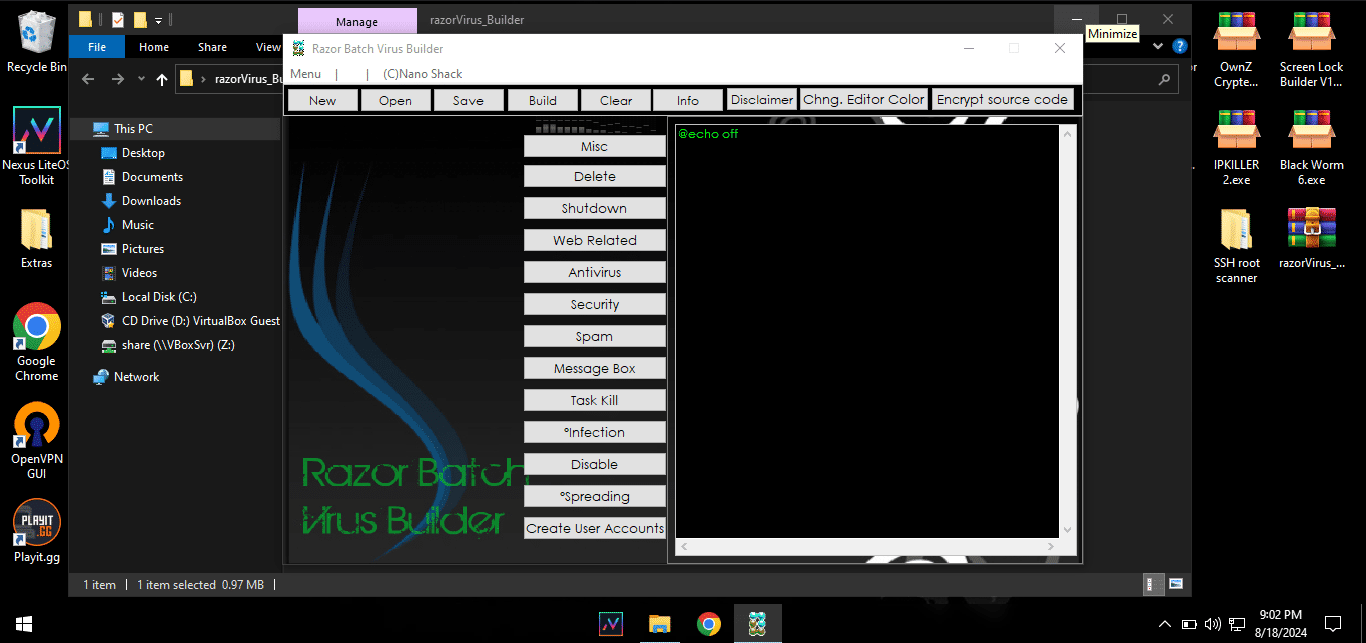Viewport: 1366px width, 643px height.
Task: Switch to Nexus LiteOS Toolkit in taskbar
Action: pos(611,624)
